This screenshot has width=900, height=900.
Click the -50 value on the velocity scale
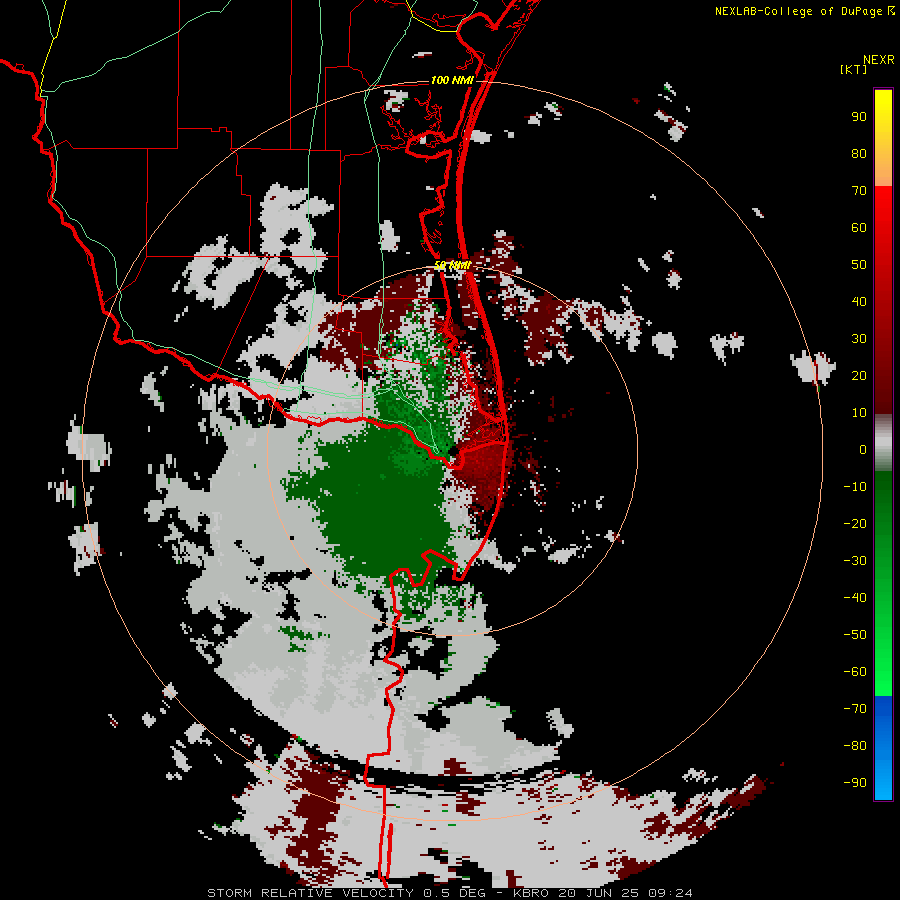[x=855, y=635]
